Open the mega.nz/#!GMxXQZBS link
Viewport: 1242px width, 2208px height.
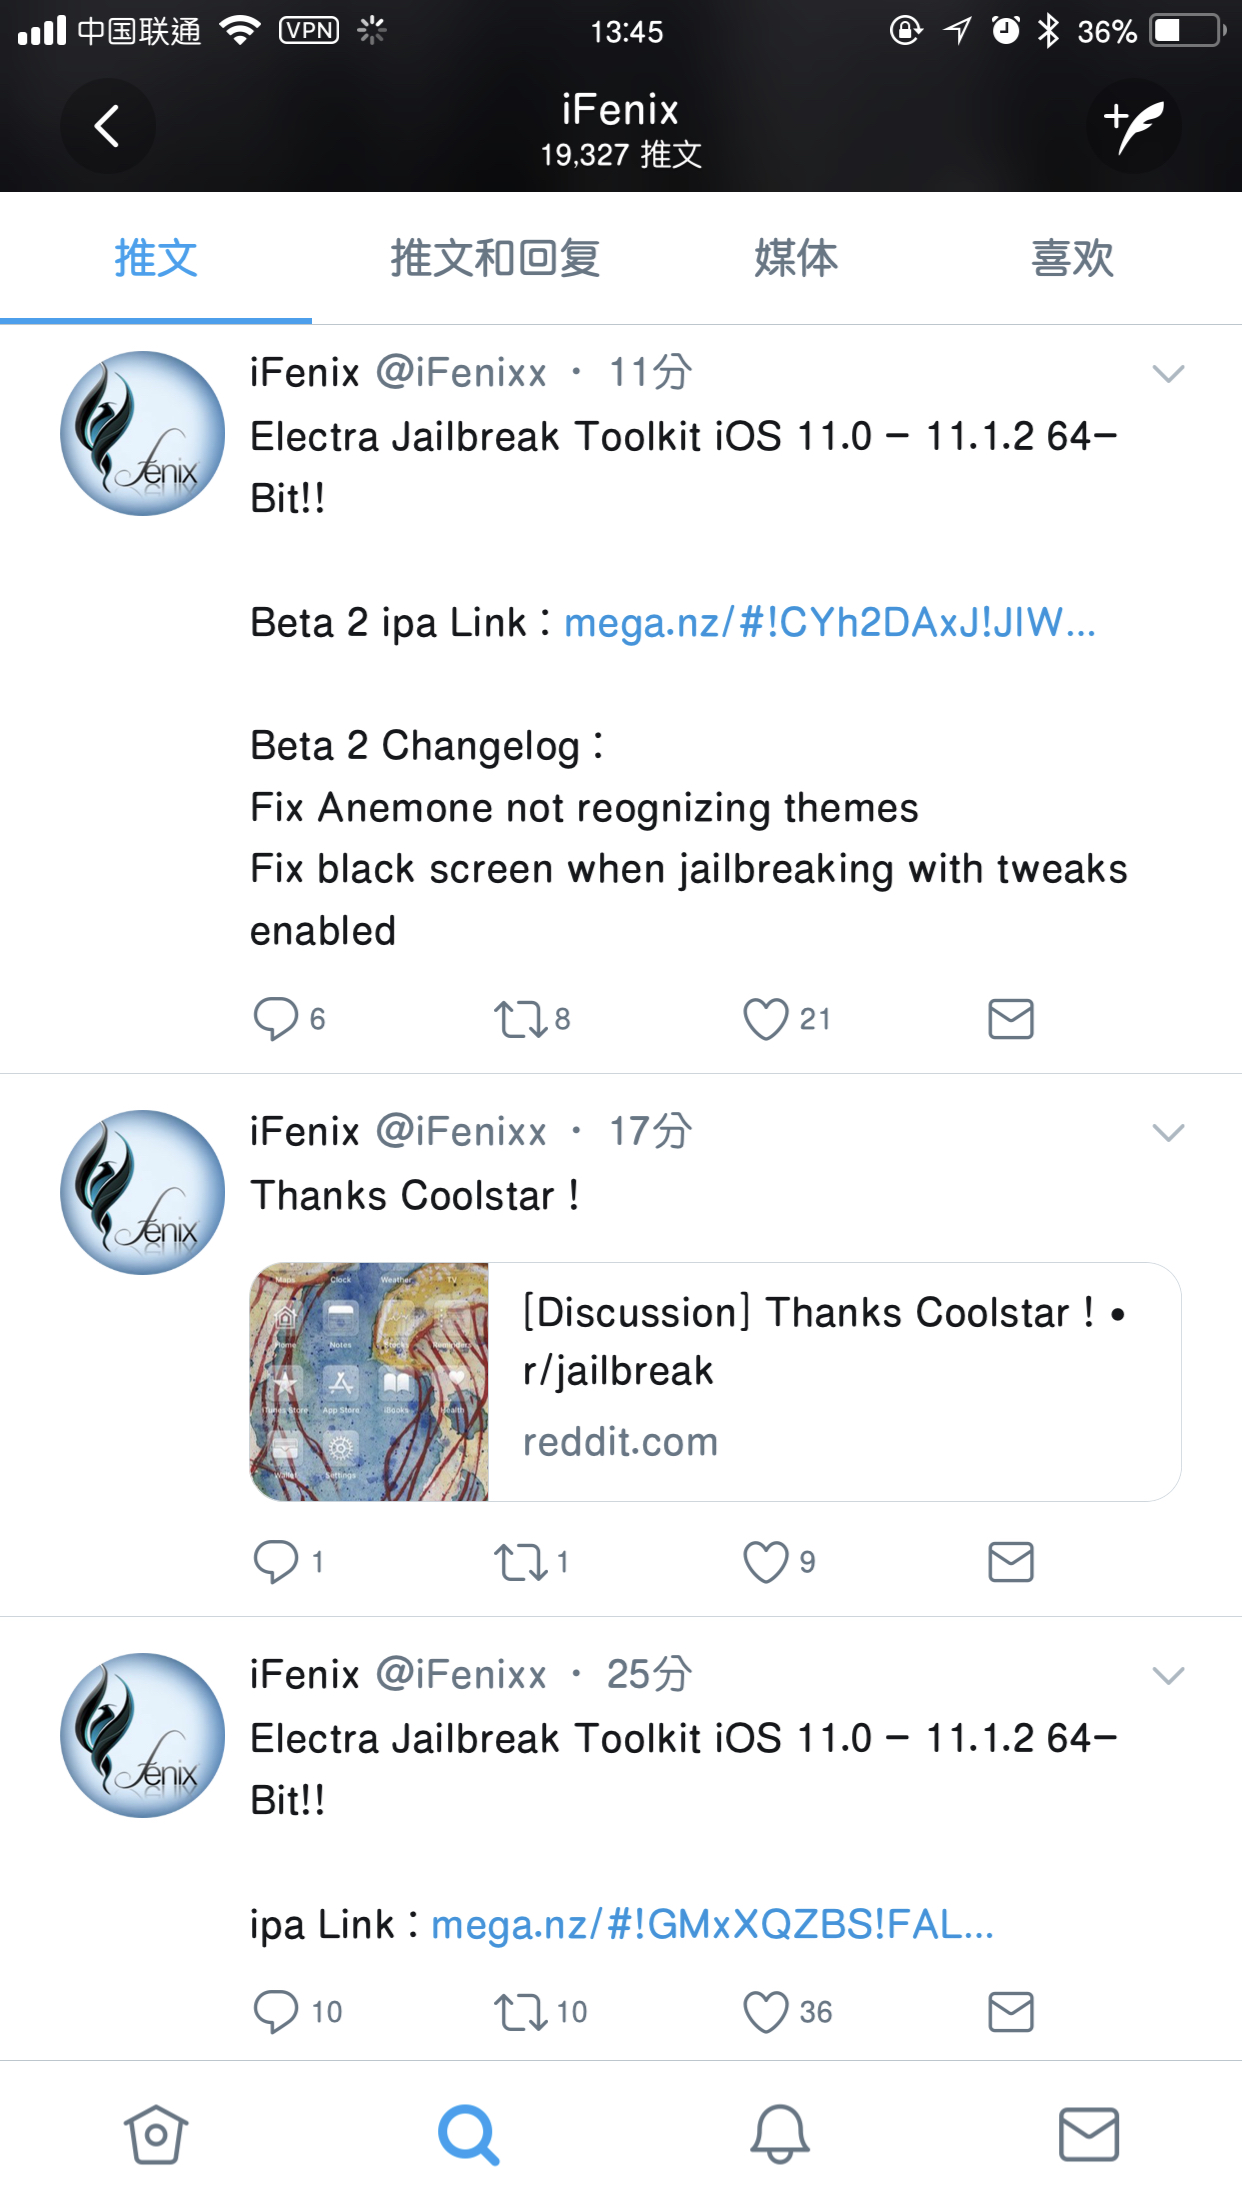pyautogui.click(x=712, y=1925)
